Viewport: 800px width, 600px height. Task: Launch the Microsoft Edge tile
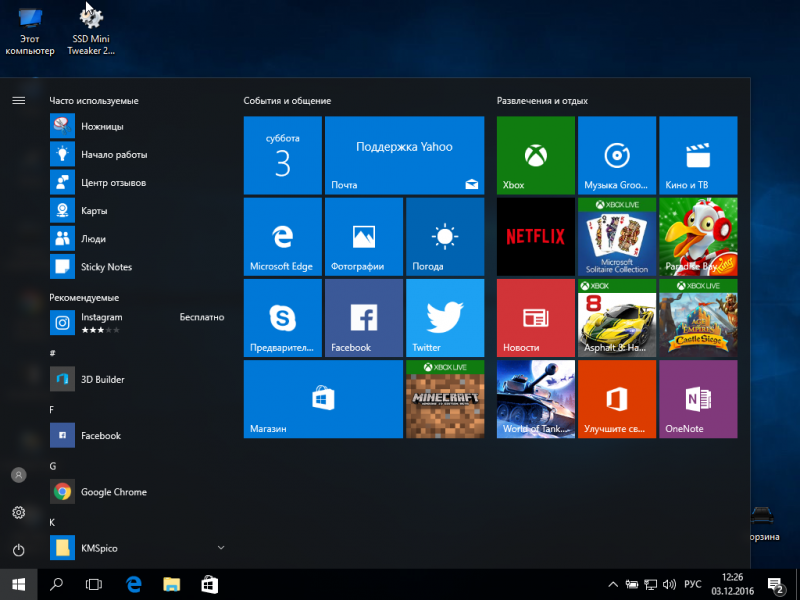click(x=283, y=237)
